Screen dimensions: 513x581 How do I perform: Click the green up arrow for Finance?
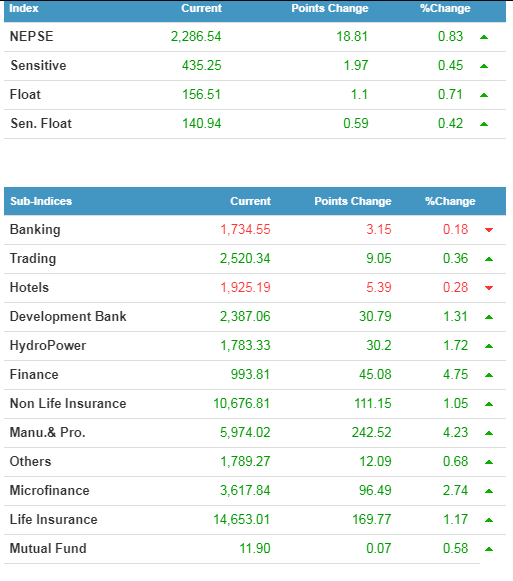click(x=489, y=375)
